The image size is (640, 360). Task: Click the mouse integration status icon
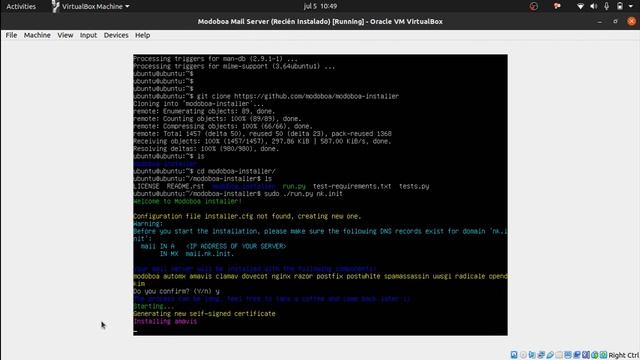(595, 355)
